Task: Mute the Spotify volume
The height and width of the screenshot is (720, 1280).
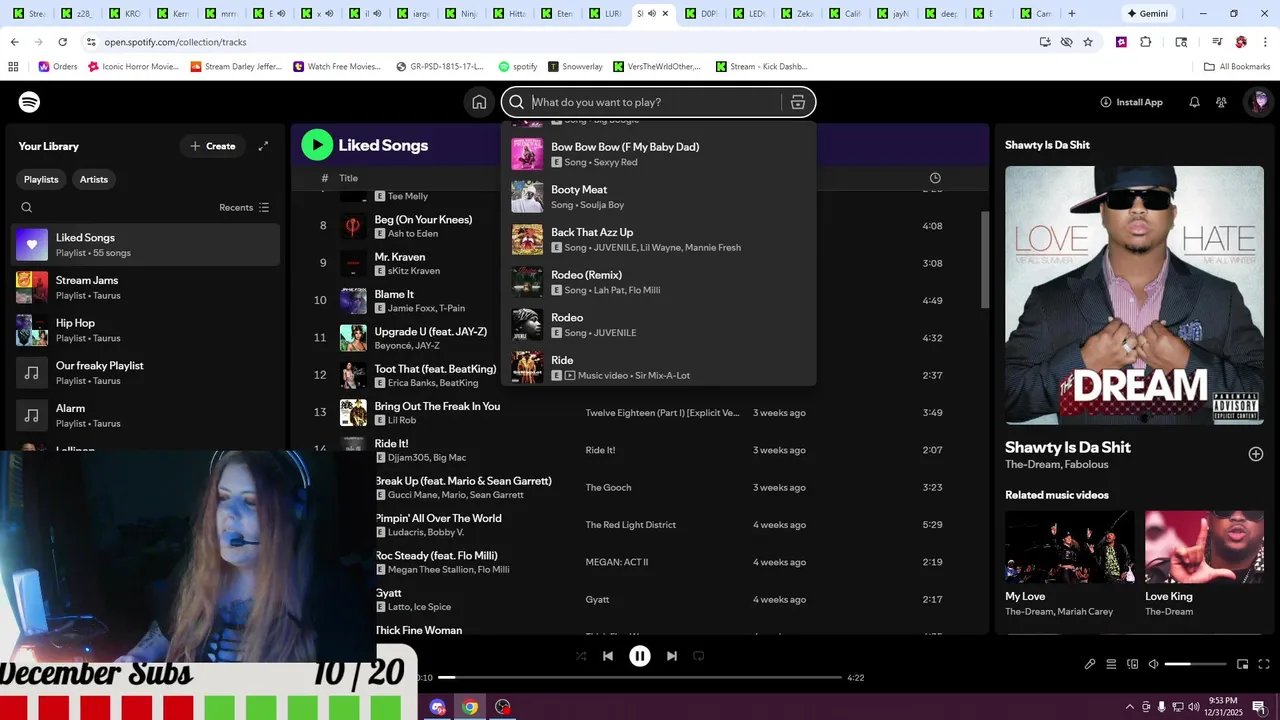Action: (x=1153, y=664)
